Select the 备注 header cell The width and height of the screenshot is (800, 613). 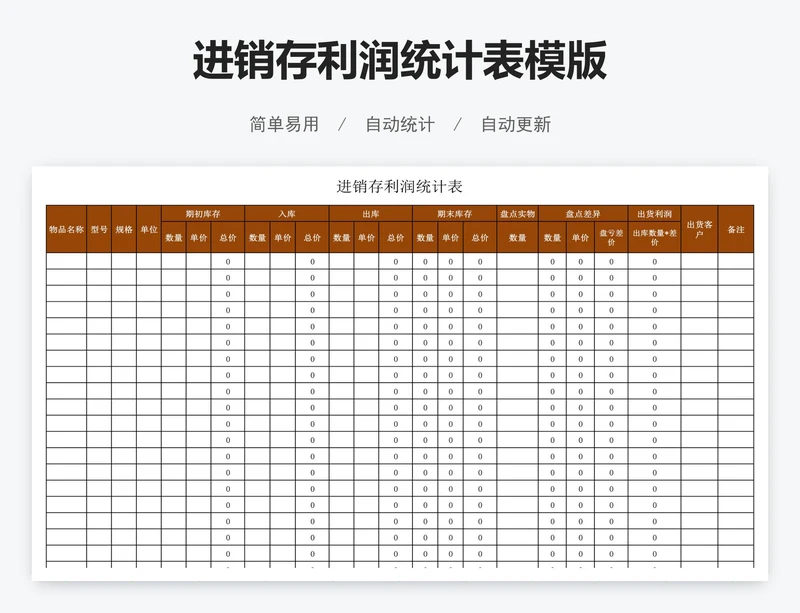(x=736, y=229)
